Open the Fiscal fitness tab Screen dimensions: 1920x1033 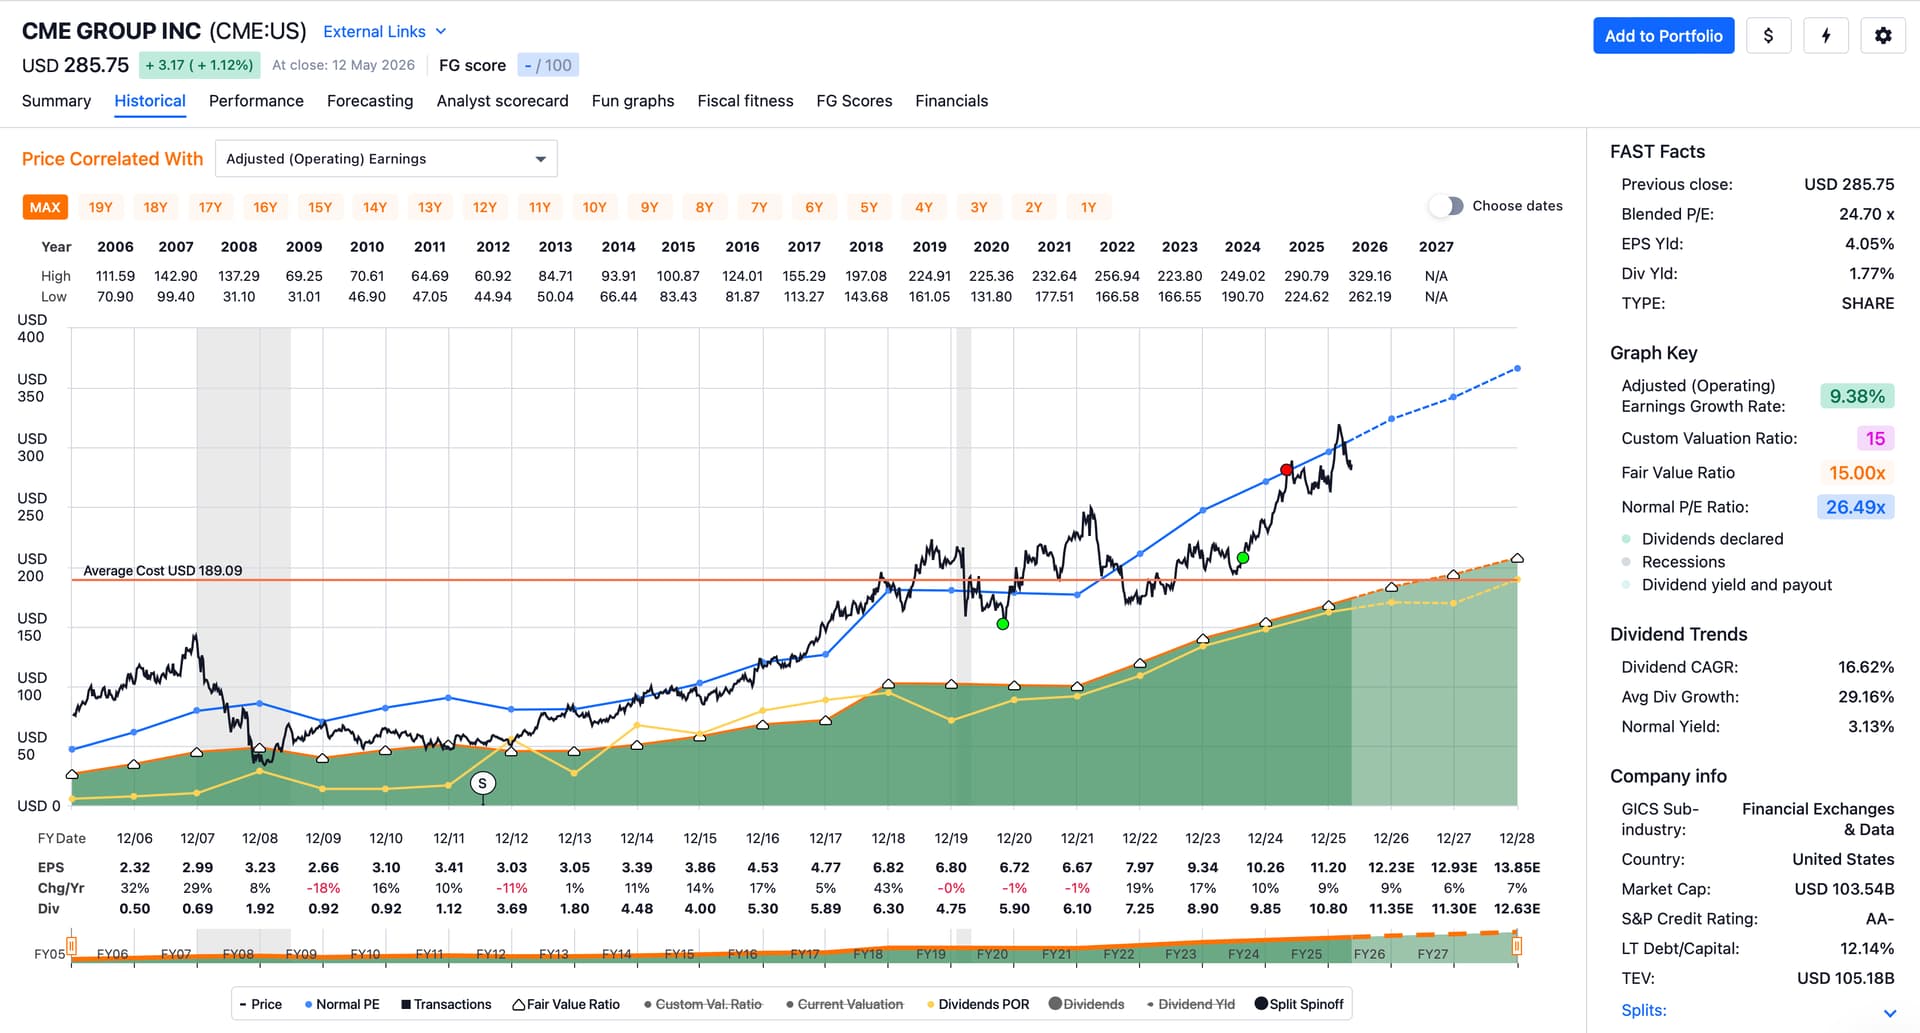click(x=745, y=101)
